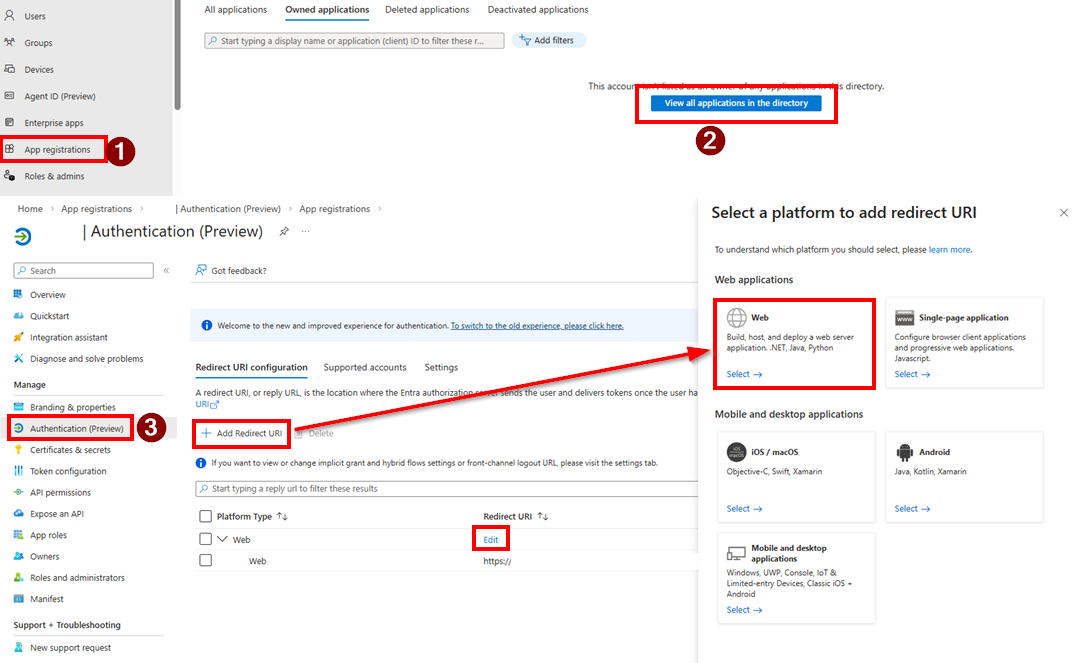Click Home in the breadcrumb
The width and height of the screenshot is (1075, 663).
[30, 208]
